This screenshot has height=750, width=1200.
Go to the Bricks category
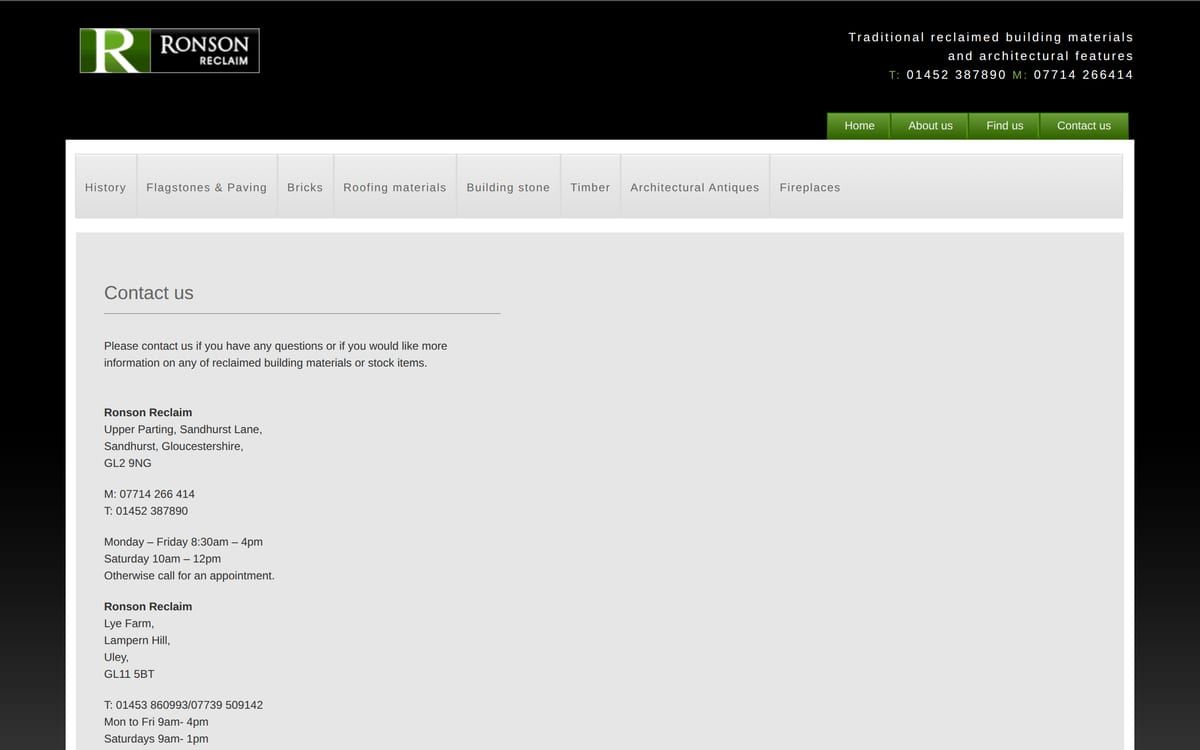pos(305,187)
